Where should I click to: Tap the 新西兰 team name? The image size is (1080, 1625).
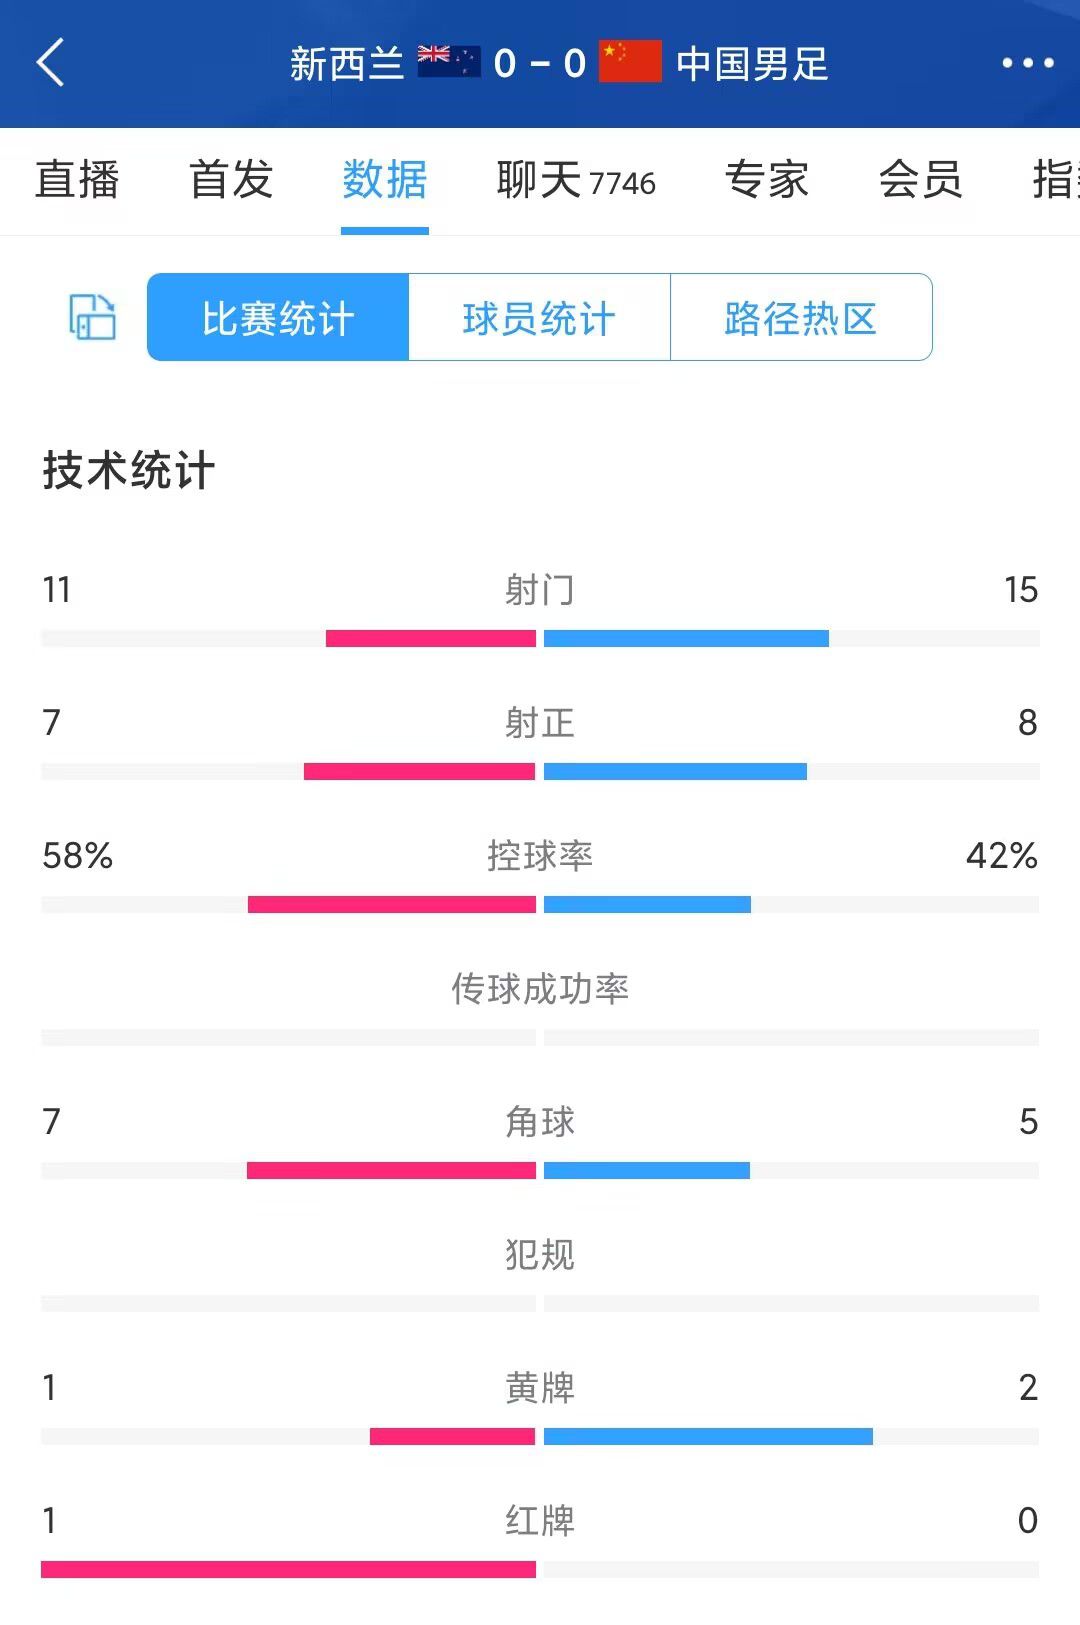[346, 64]
